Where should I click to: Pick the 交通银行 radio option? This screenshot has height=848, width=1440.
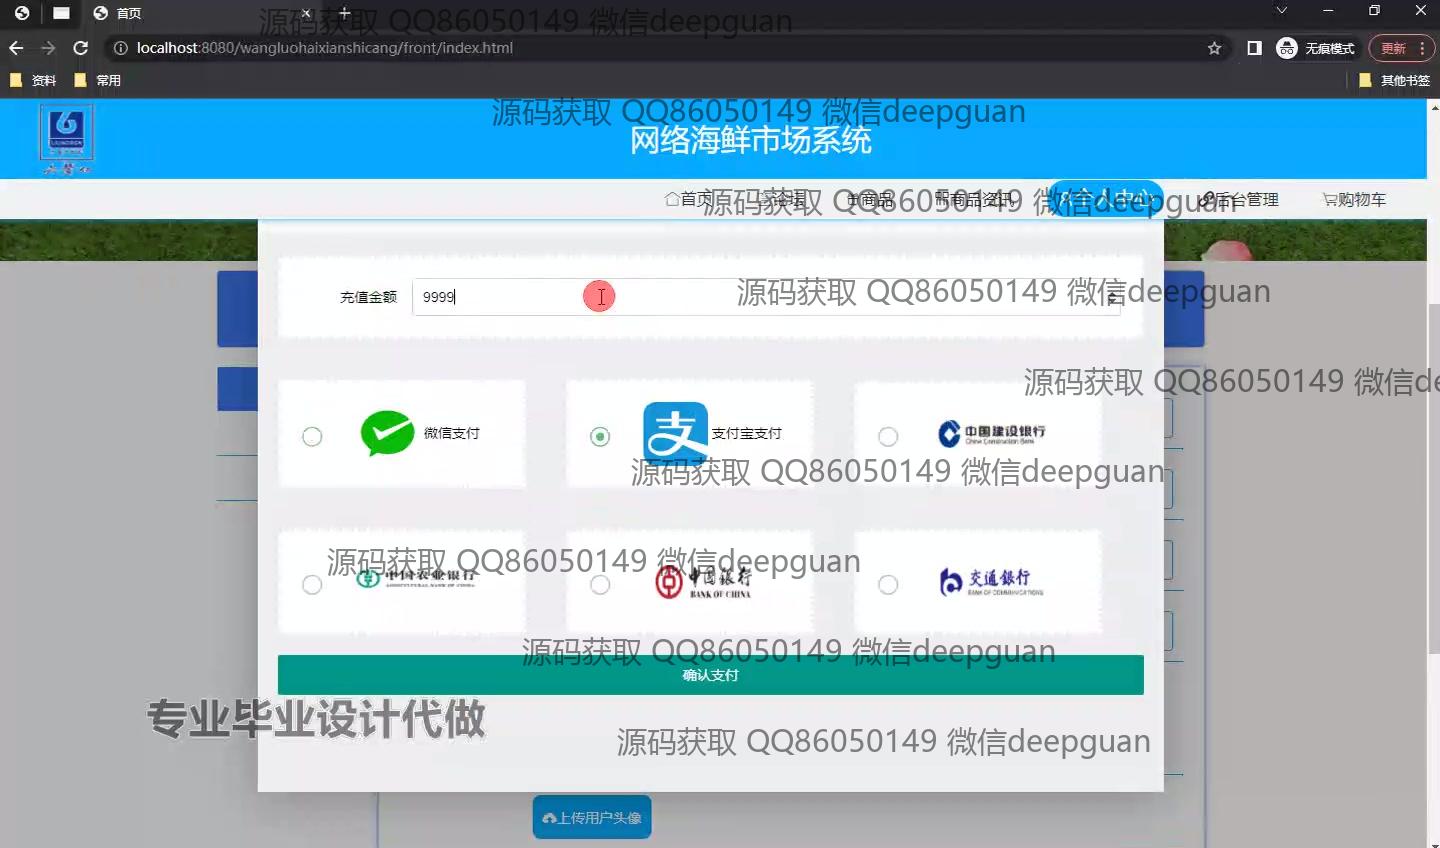[888, 584]
